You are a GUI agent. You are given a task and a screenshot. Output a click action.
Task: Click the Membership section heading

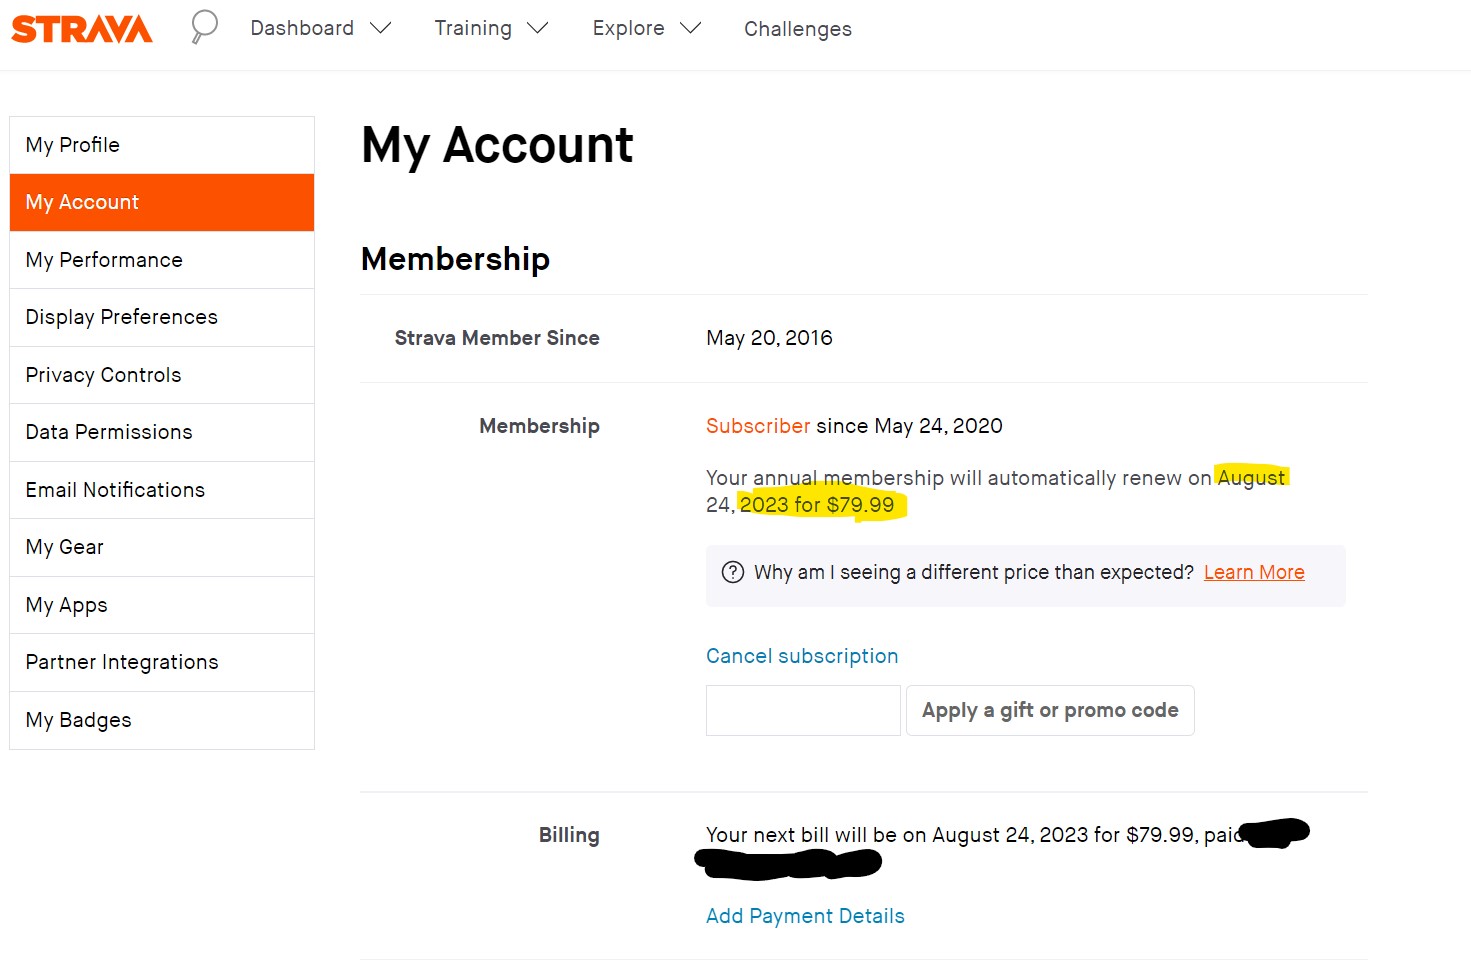pos(455,259)
